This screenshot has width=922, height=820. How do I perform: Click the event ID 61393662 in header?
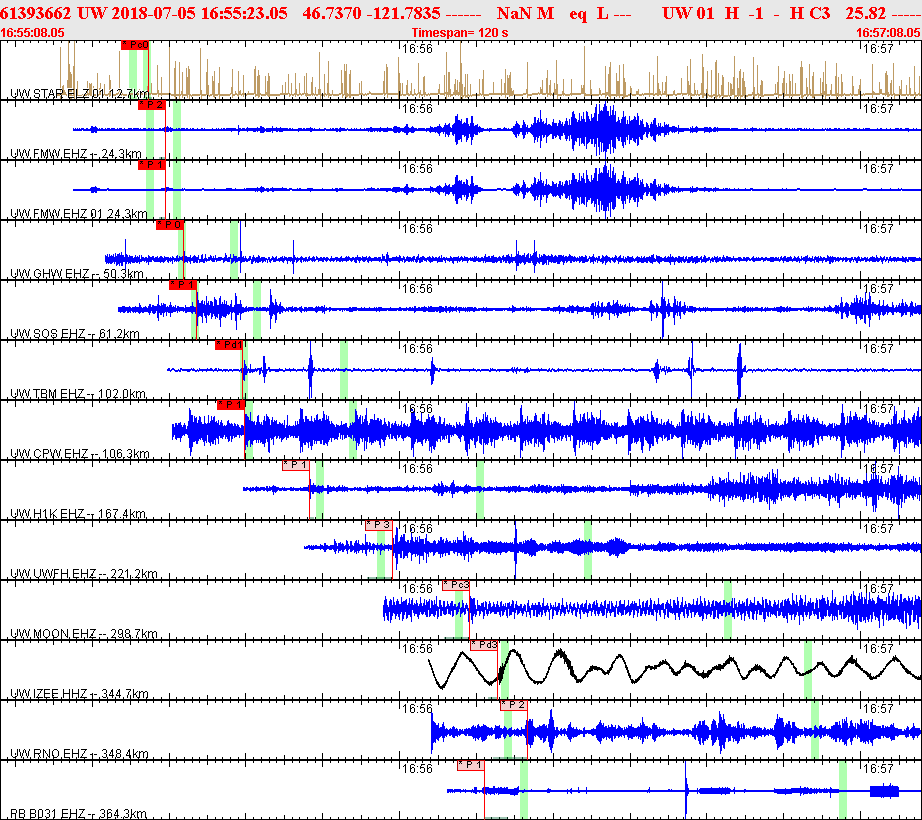tap(36, 13)
